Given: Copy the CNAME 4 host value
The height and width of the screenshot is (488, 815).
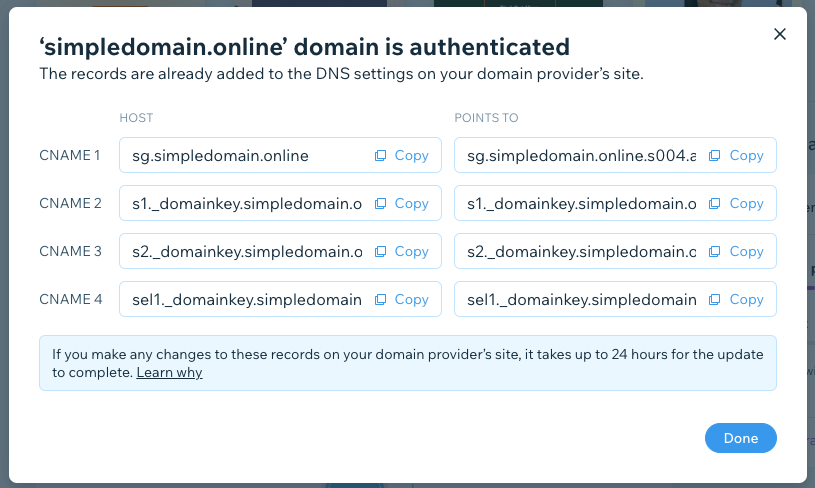Looking at the screenshot, I should [402, 299].
